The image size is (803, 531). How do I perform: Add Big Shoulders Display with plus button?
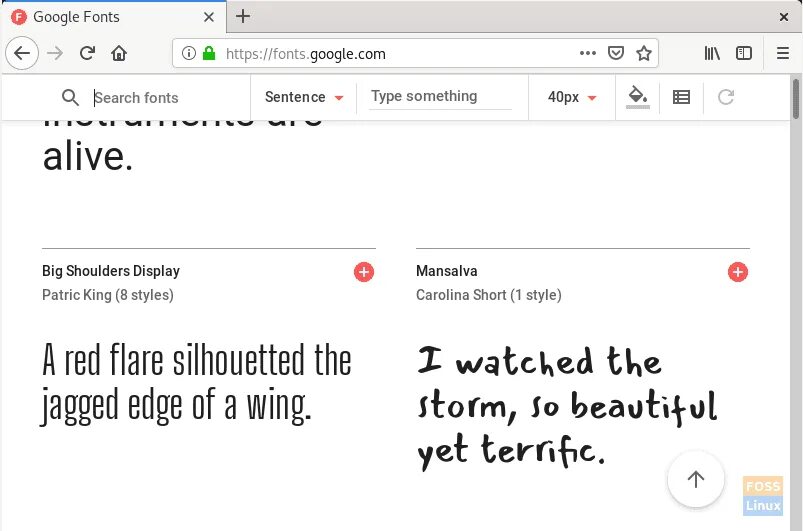364,272
